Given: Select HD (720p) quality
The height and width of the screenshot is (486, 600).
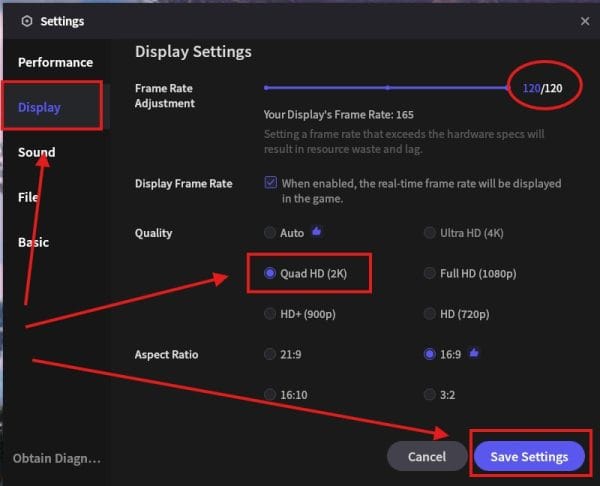Looking at the screenshot, I should [x=430, y=313].
